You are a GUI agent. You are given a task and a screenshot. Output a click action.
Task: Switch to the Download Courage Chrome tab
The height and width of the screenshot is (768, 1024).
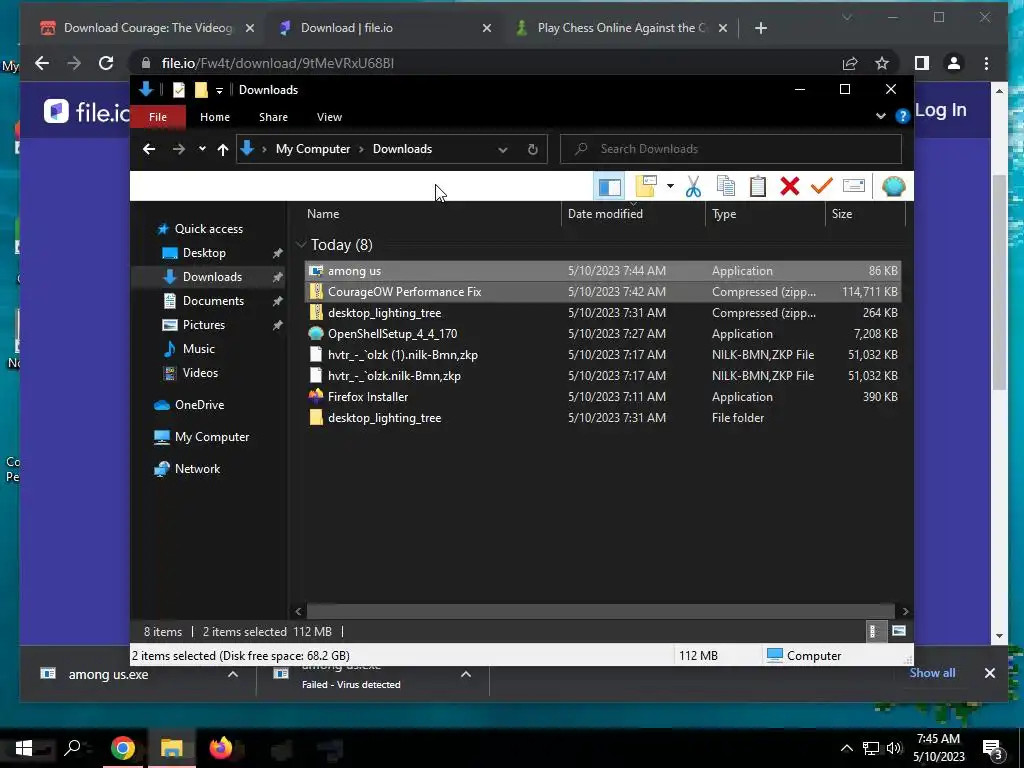click(x=147, y=27)
